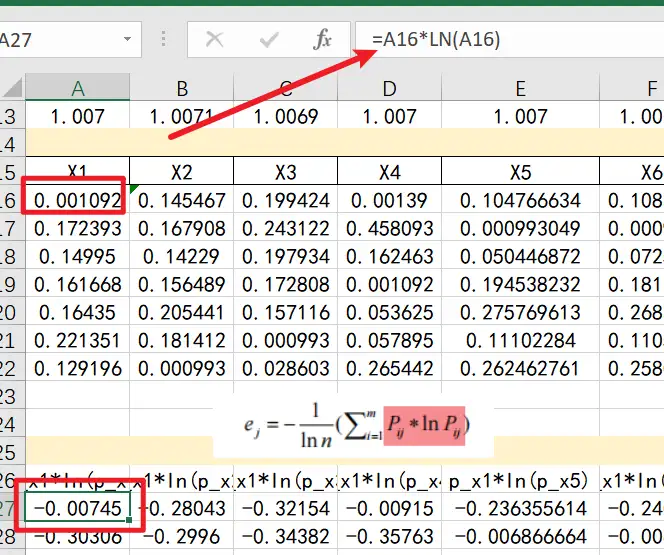Select cell B19 with 0.156489
This screenshot has height=555, width=664.
click(x=182, y=284)
